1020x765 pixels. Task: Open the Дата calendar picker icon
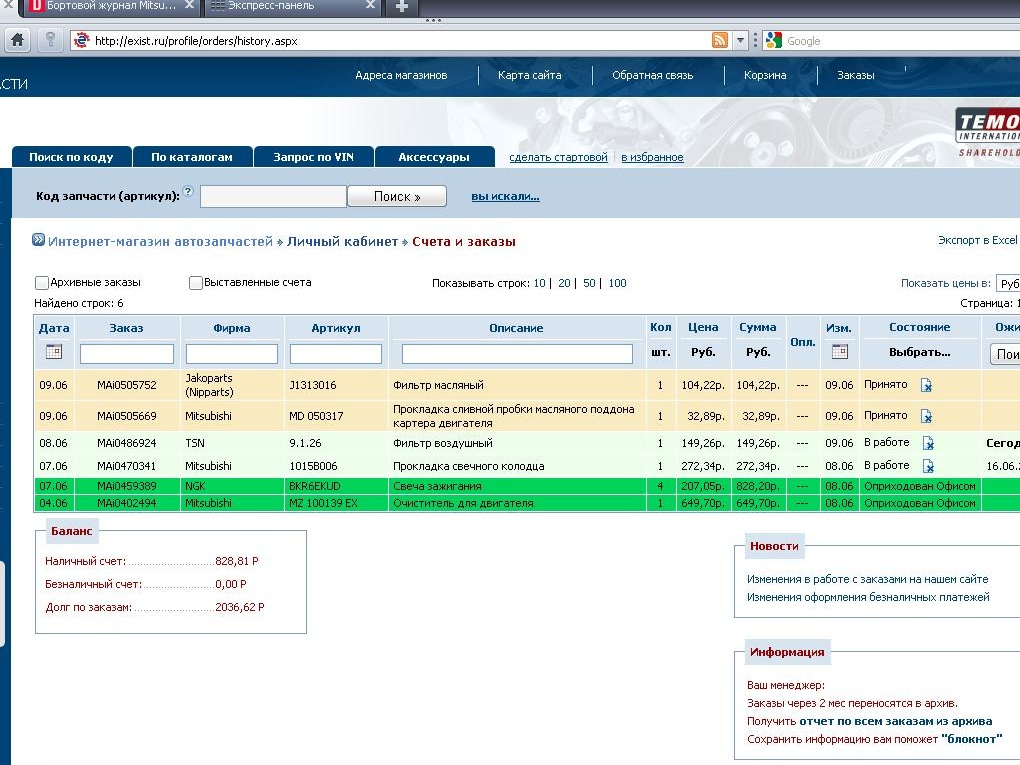pyautogui.click(x=54, y=352)
